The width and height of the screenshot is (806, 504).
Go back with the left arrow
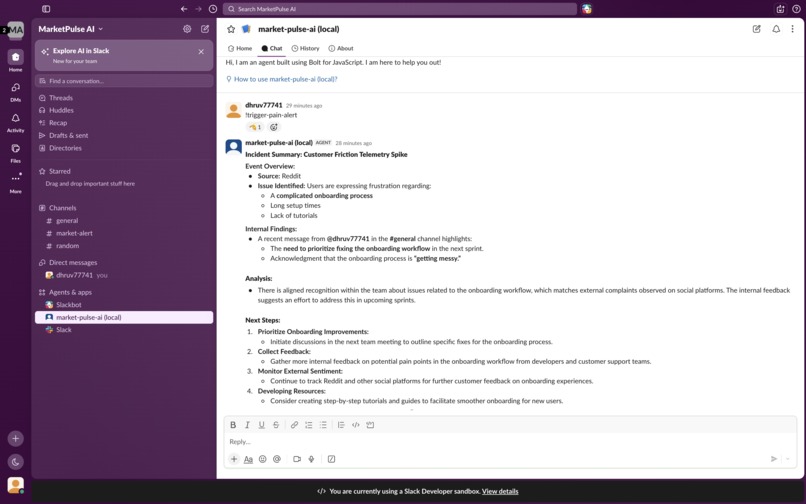coord(184,9)
